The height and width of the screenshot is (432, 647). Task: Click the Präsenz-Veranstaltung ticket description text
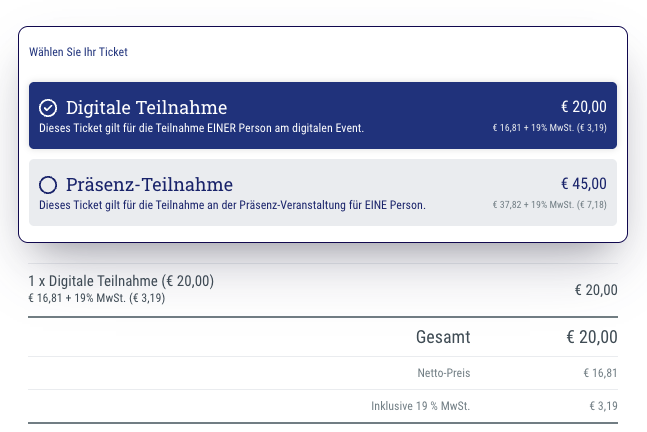click(x=232, y=206)
